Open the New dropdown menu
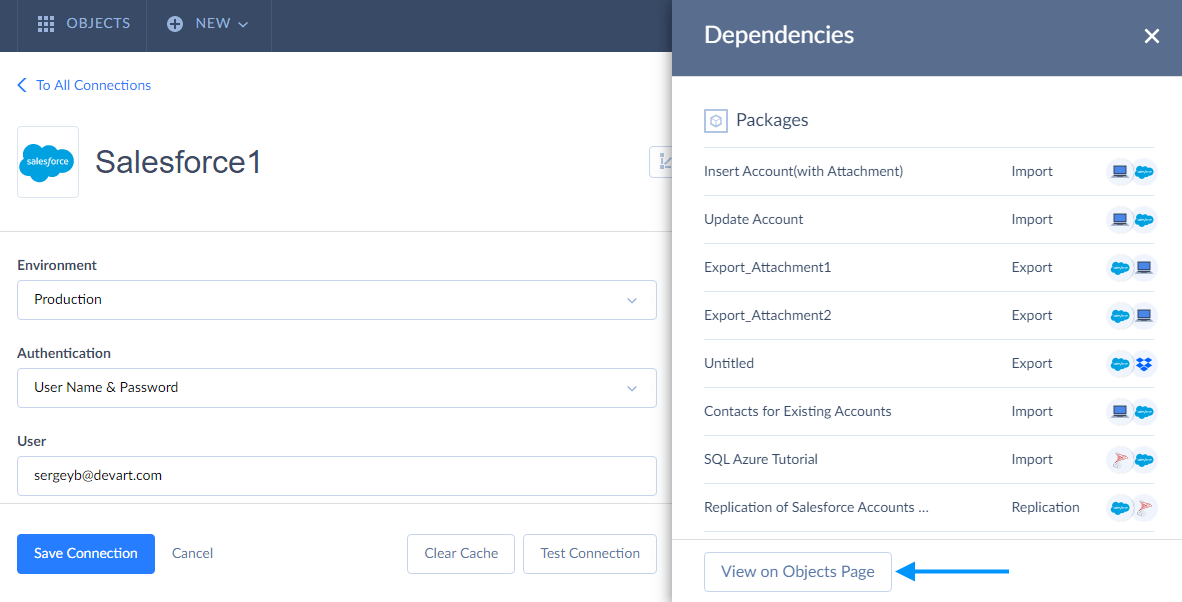This screenshot has height=602, width=1182. coord(208,23)
